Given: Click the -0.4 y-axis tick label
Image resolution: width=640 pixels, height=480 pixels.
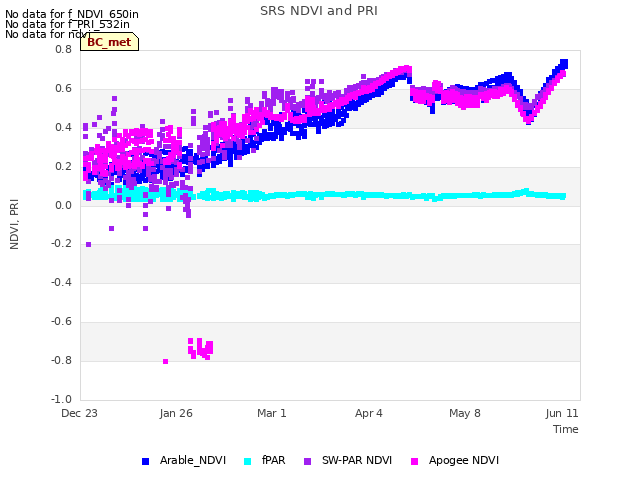Looking at the screenshot, I should tap(61, 282).
